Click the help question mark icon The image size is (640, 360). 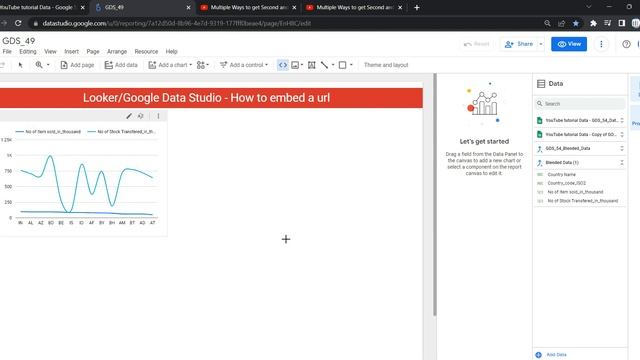tap(626, 44)
